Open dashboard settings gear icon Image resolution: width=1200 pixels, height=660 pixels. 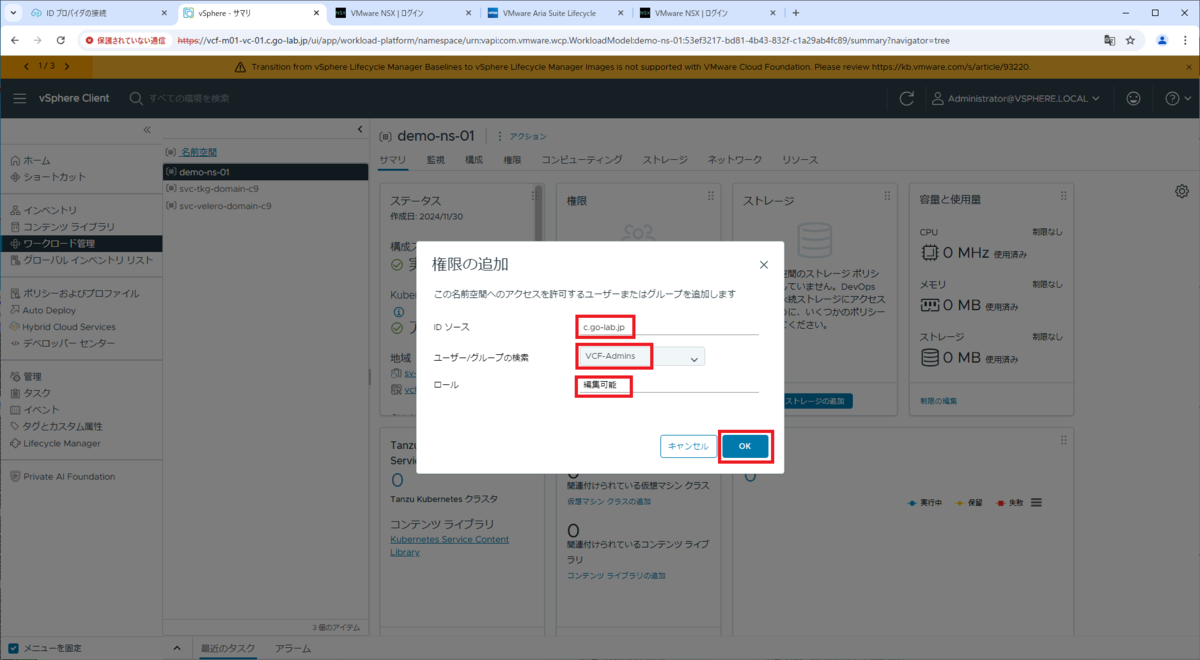click(1182, 191)
